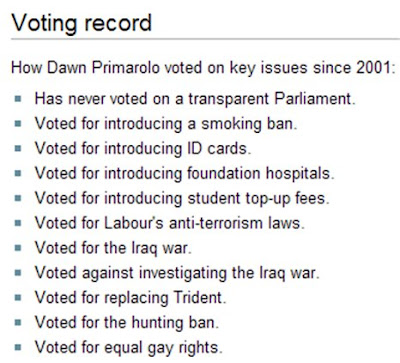Click bullet beside smoking ban item
400x363 pixels.
point(18,124)
